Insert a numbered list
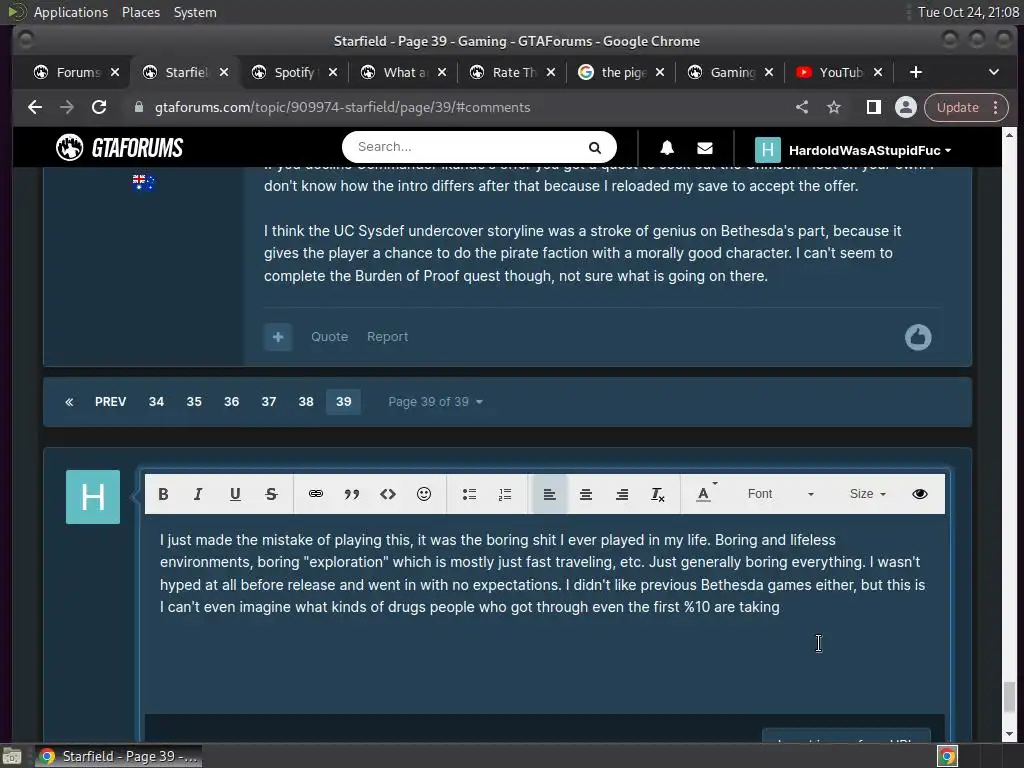Viewport: 1024px width, 768px height. tap(505, 494)
